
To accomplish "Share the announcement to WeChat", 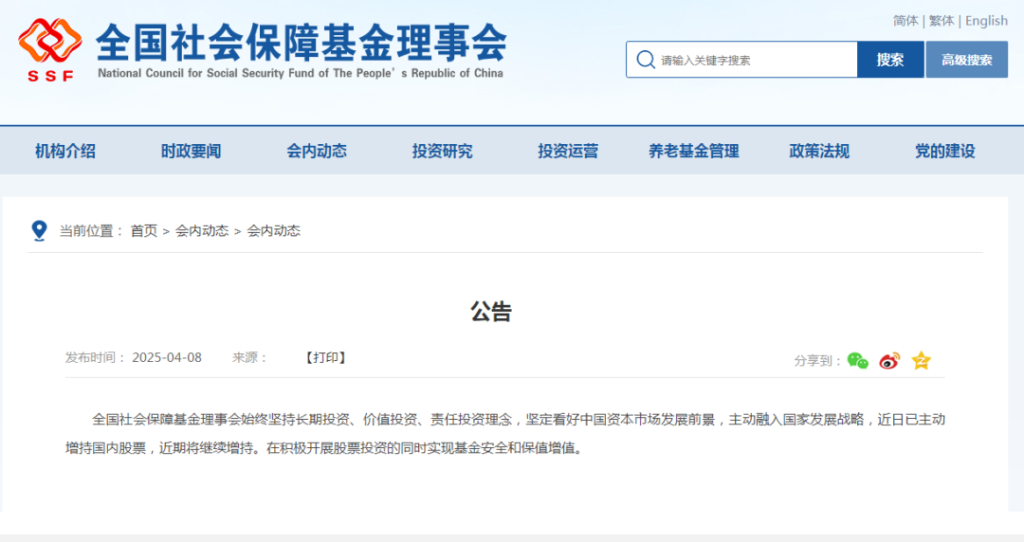I will [x=857, y=360].
